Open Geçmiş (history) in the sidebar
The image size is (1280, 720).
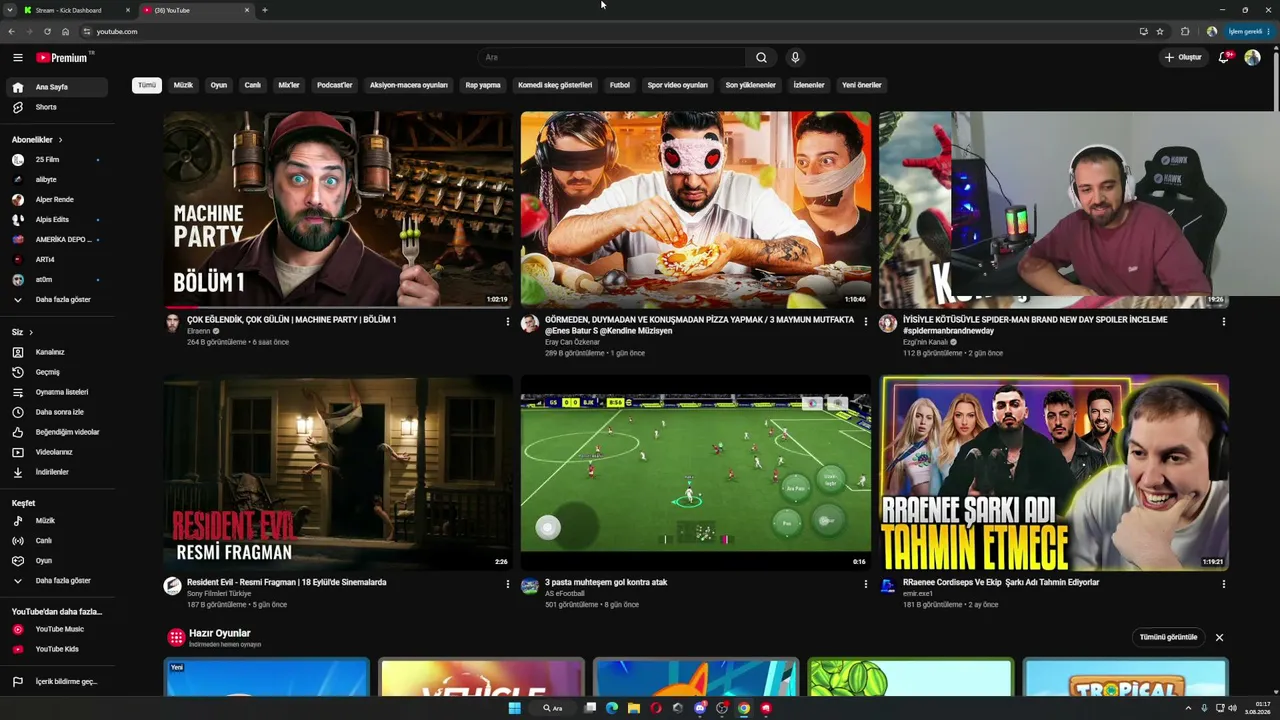(x=56, y=372)
